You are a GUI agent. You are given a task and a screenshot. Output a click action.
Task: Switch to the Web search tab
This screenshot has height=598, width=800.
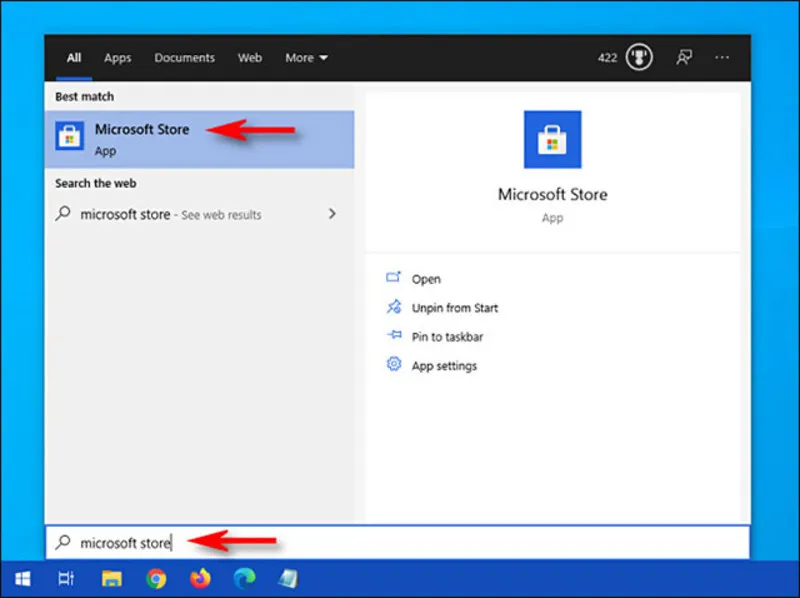[249, 58]
